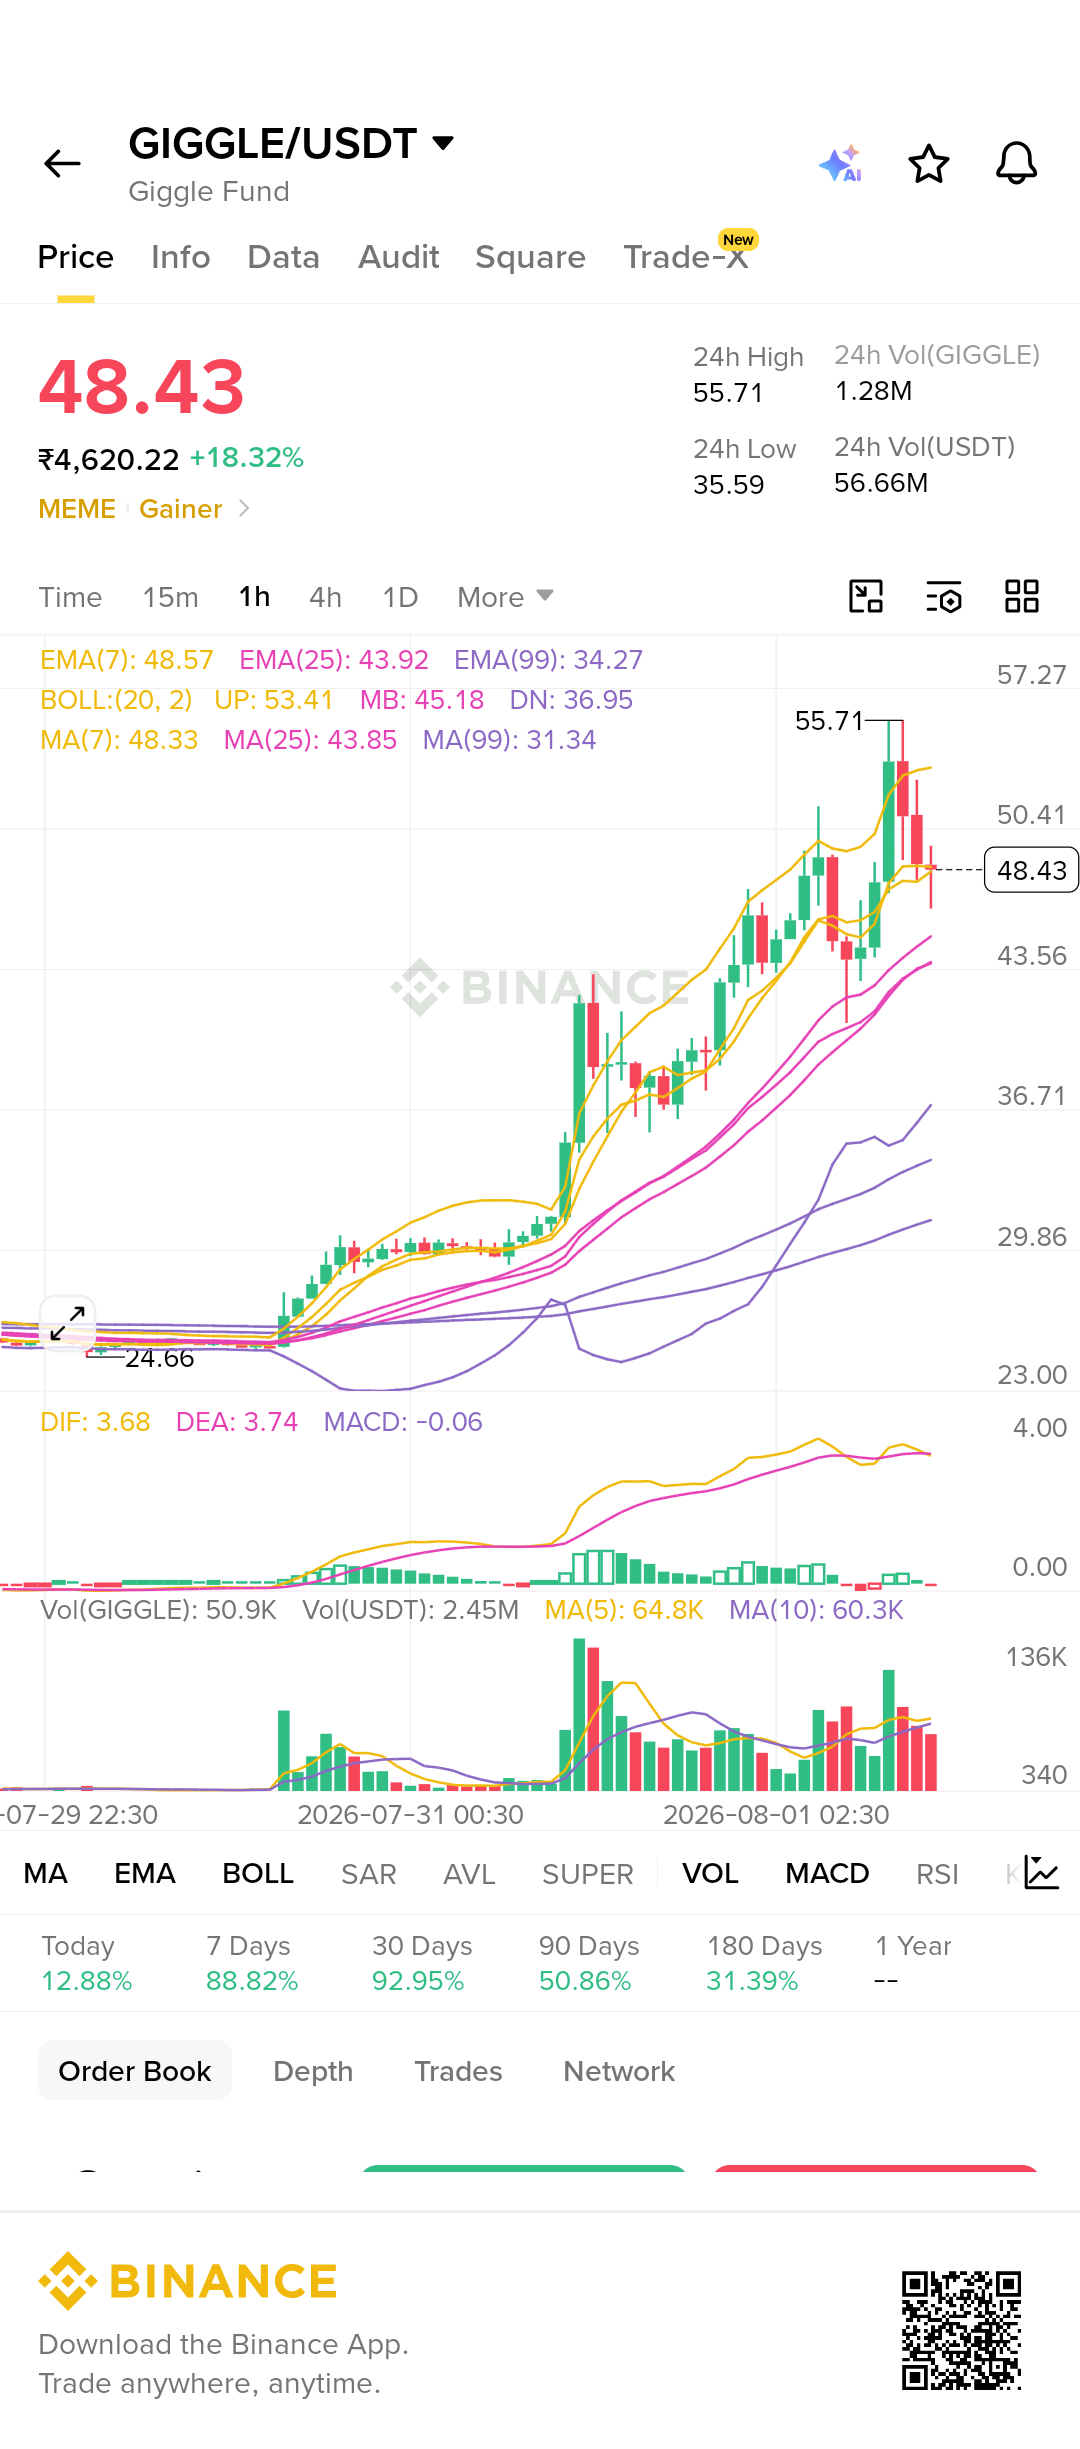Tap the back arrow icon

point(62,163)
